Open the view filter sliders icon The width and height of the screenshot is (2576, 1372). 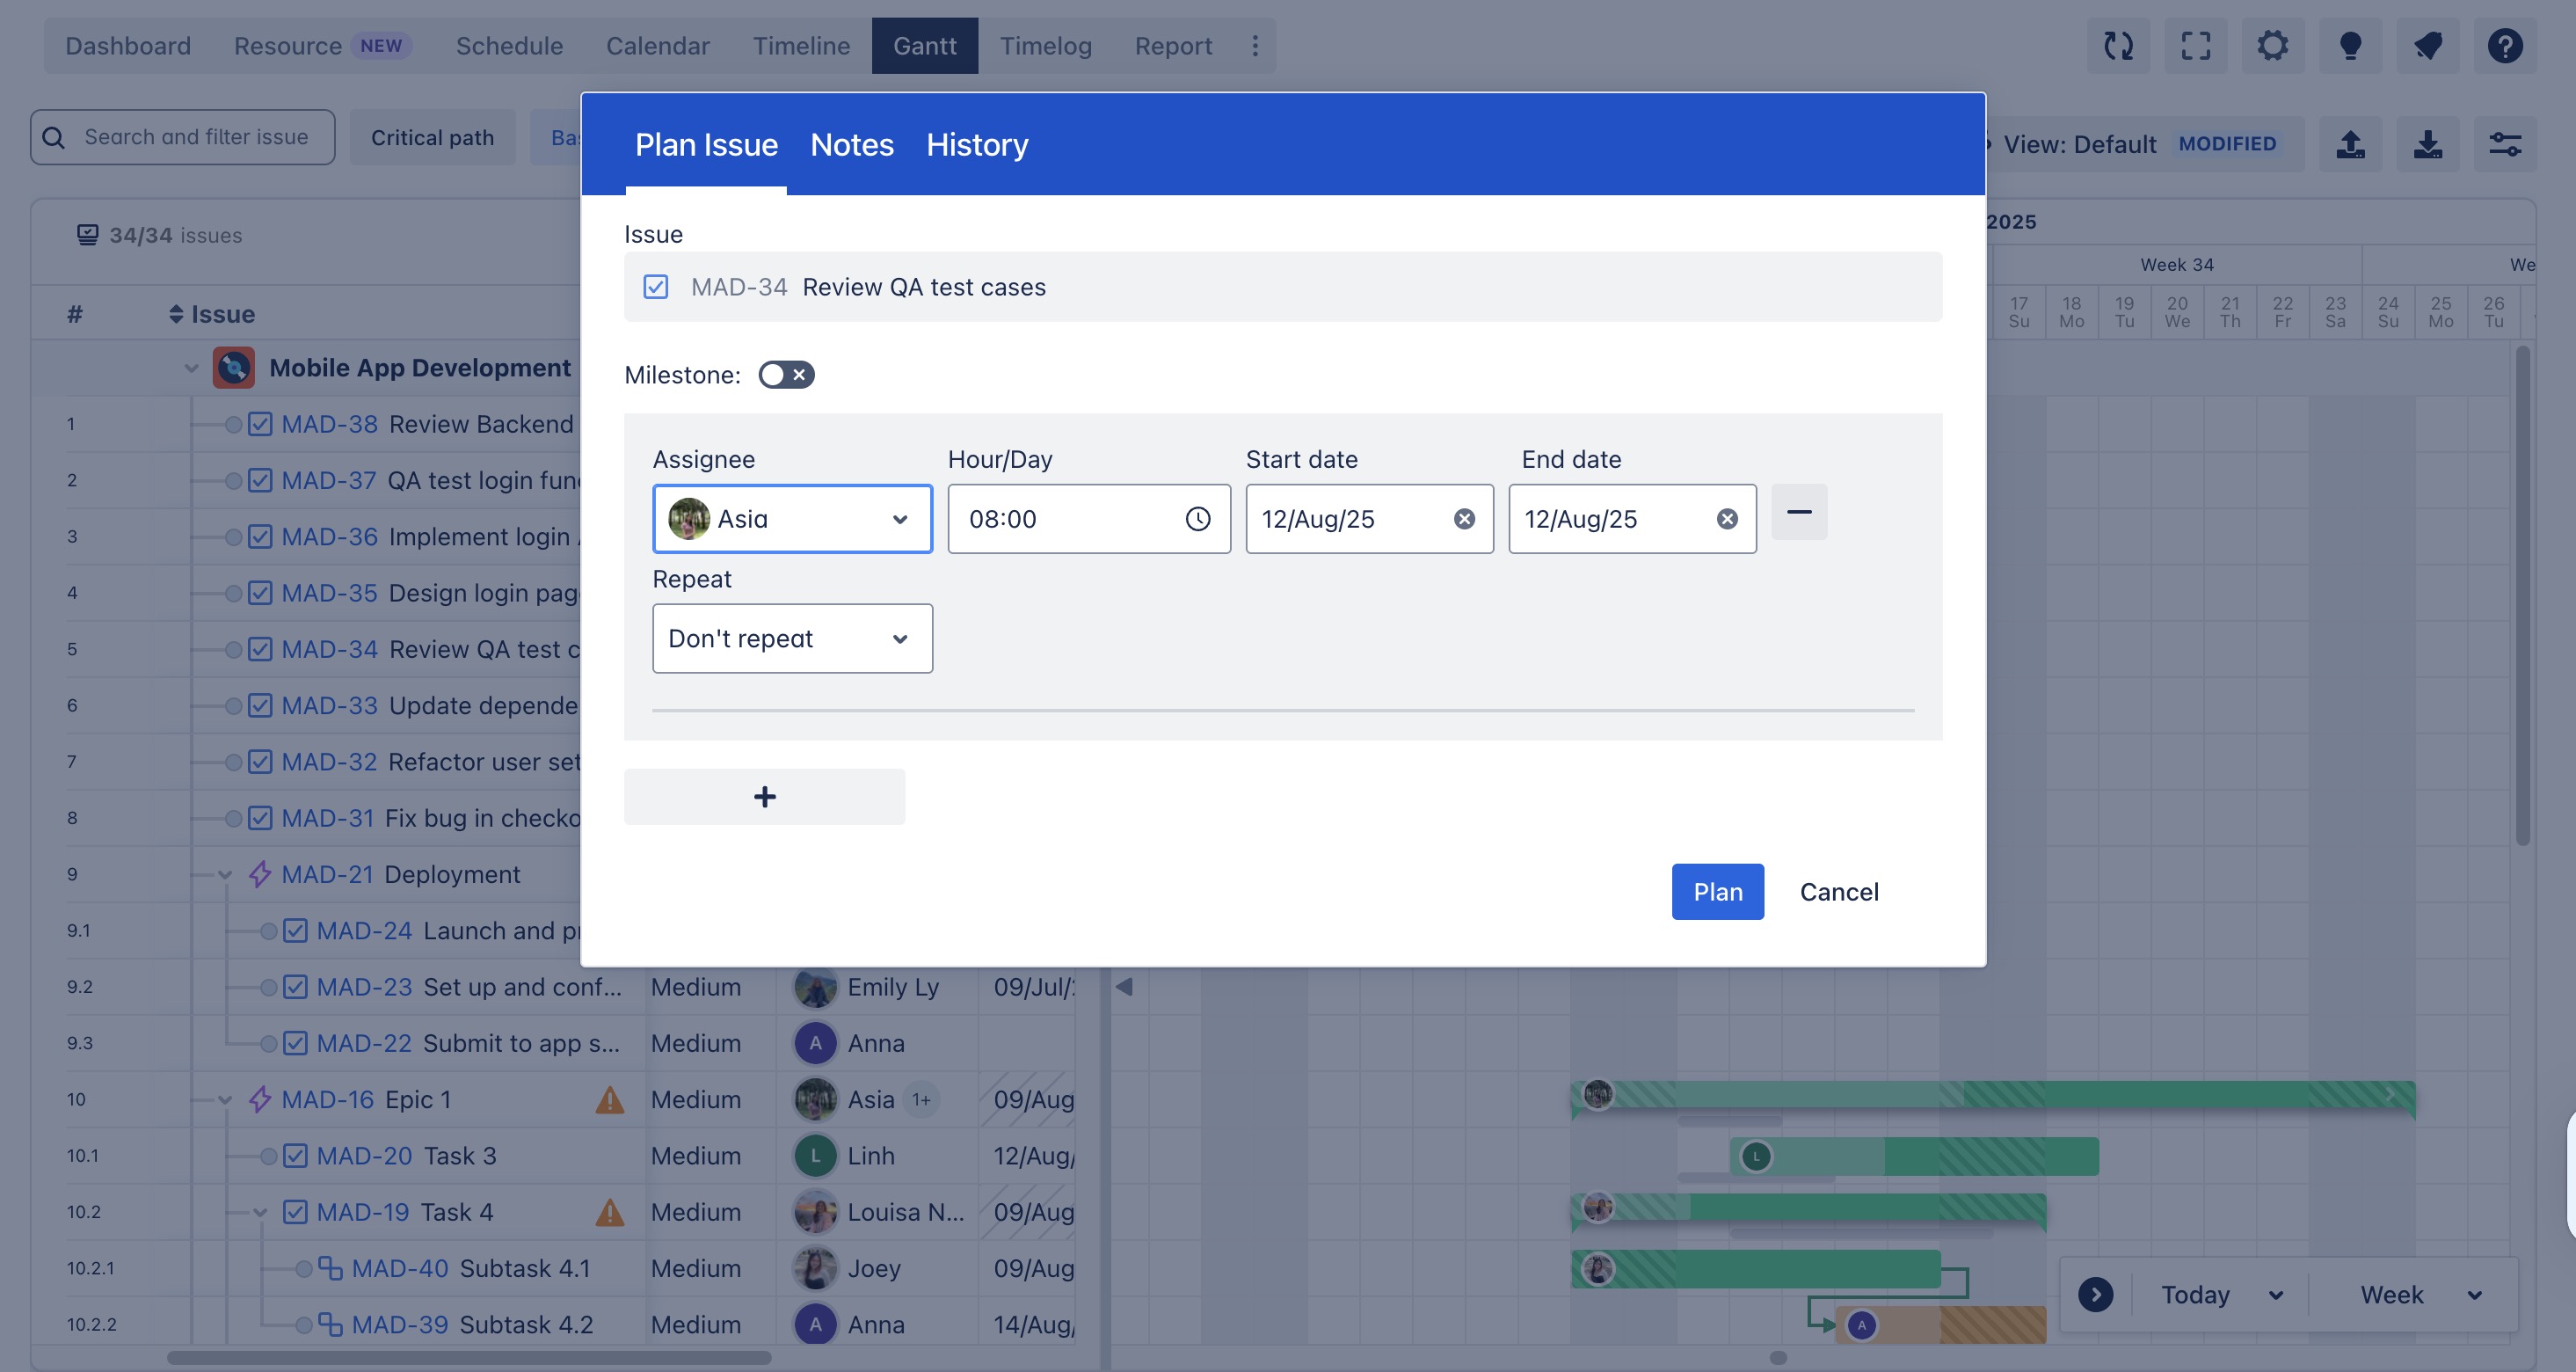(2505, 144)
